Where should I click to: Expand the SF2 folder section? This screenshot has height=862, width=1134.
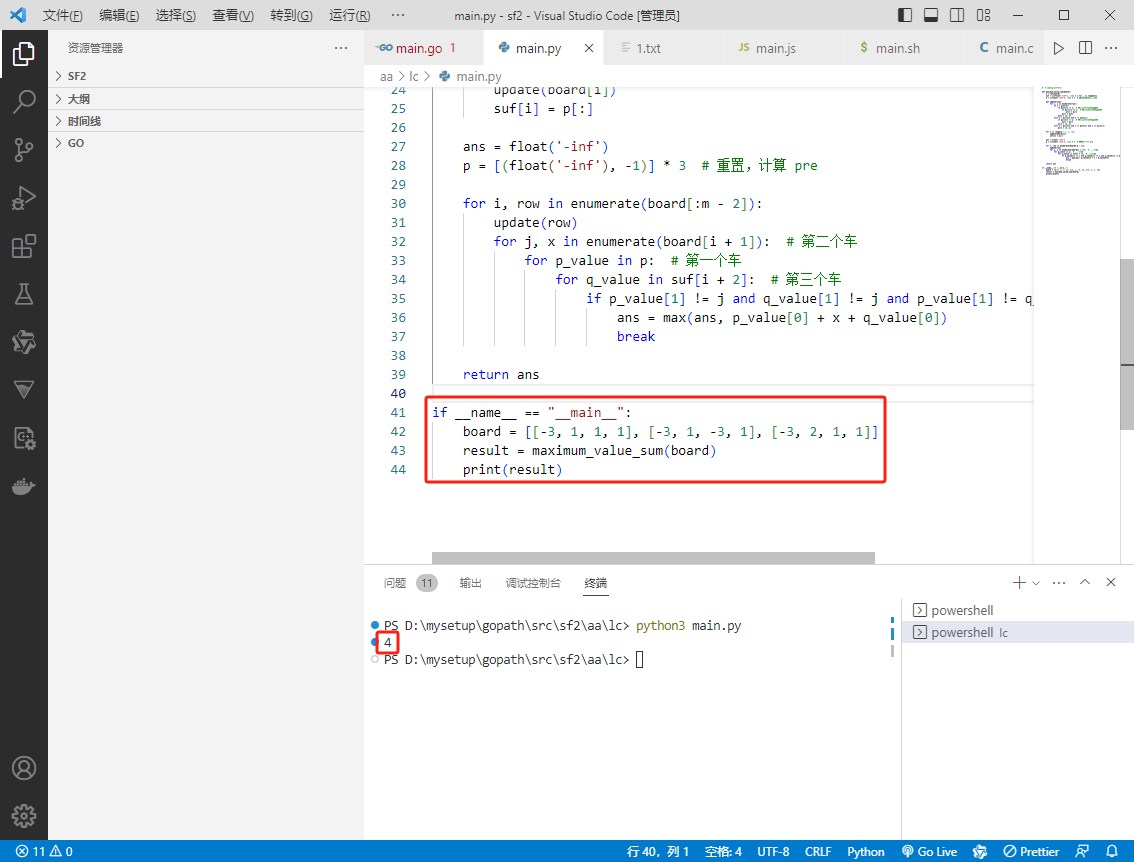click(205, 76)
